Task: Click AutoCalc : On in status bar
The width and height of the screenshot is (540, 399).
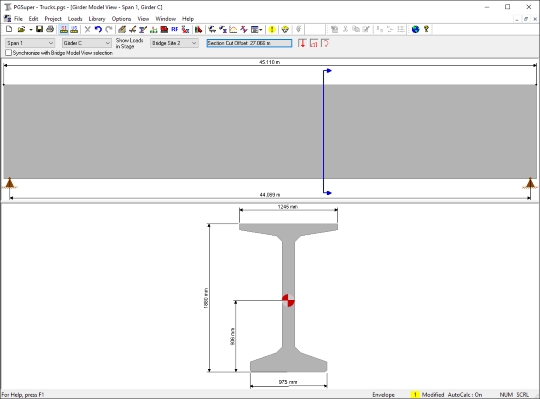Action: [x=465, y=395]
